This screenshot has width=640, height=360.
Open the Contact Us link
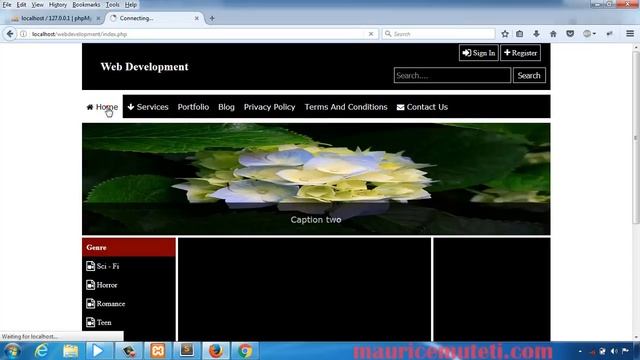(x=422, y=107)
